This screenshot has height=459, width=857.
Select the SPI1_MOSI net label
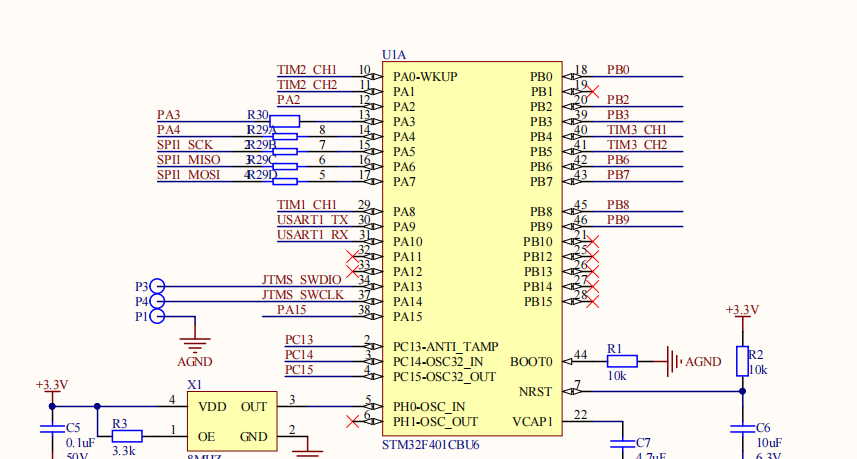click(188, 175)
